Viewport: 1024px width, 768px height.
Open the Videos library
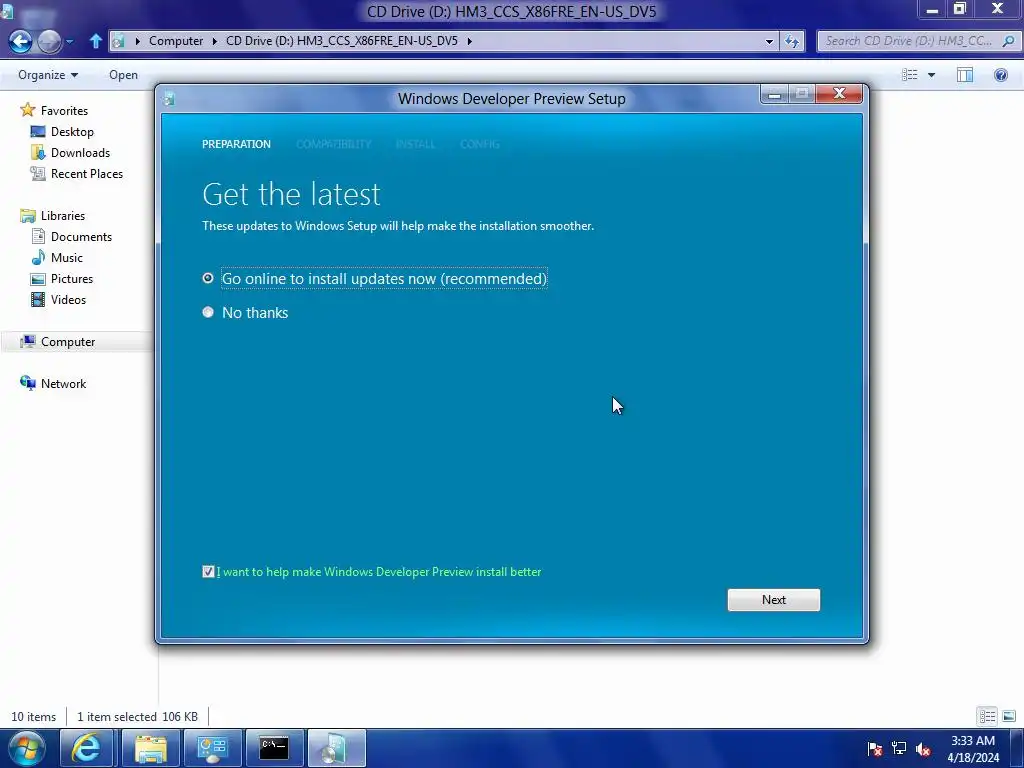[68, 299]
